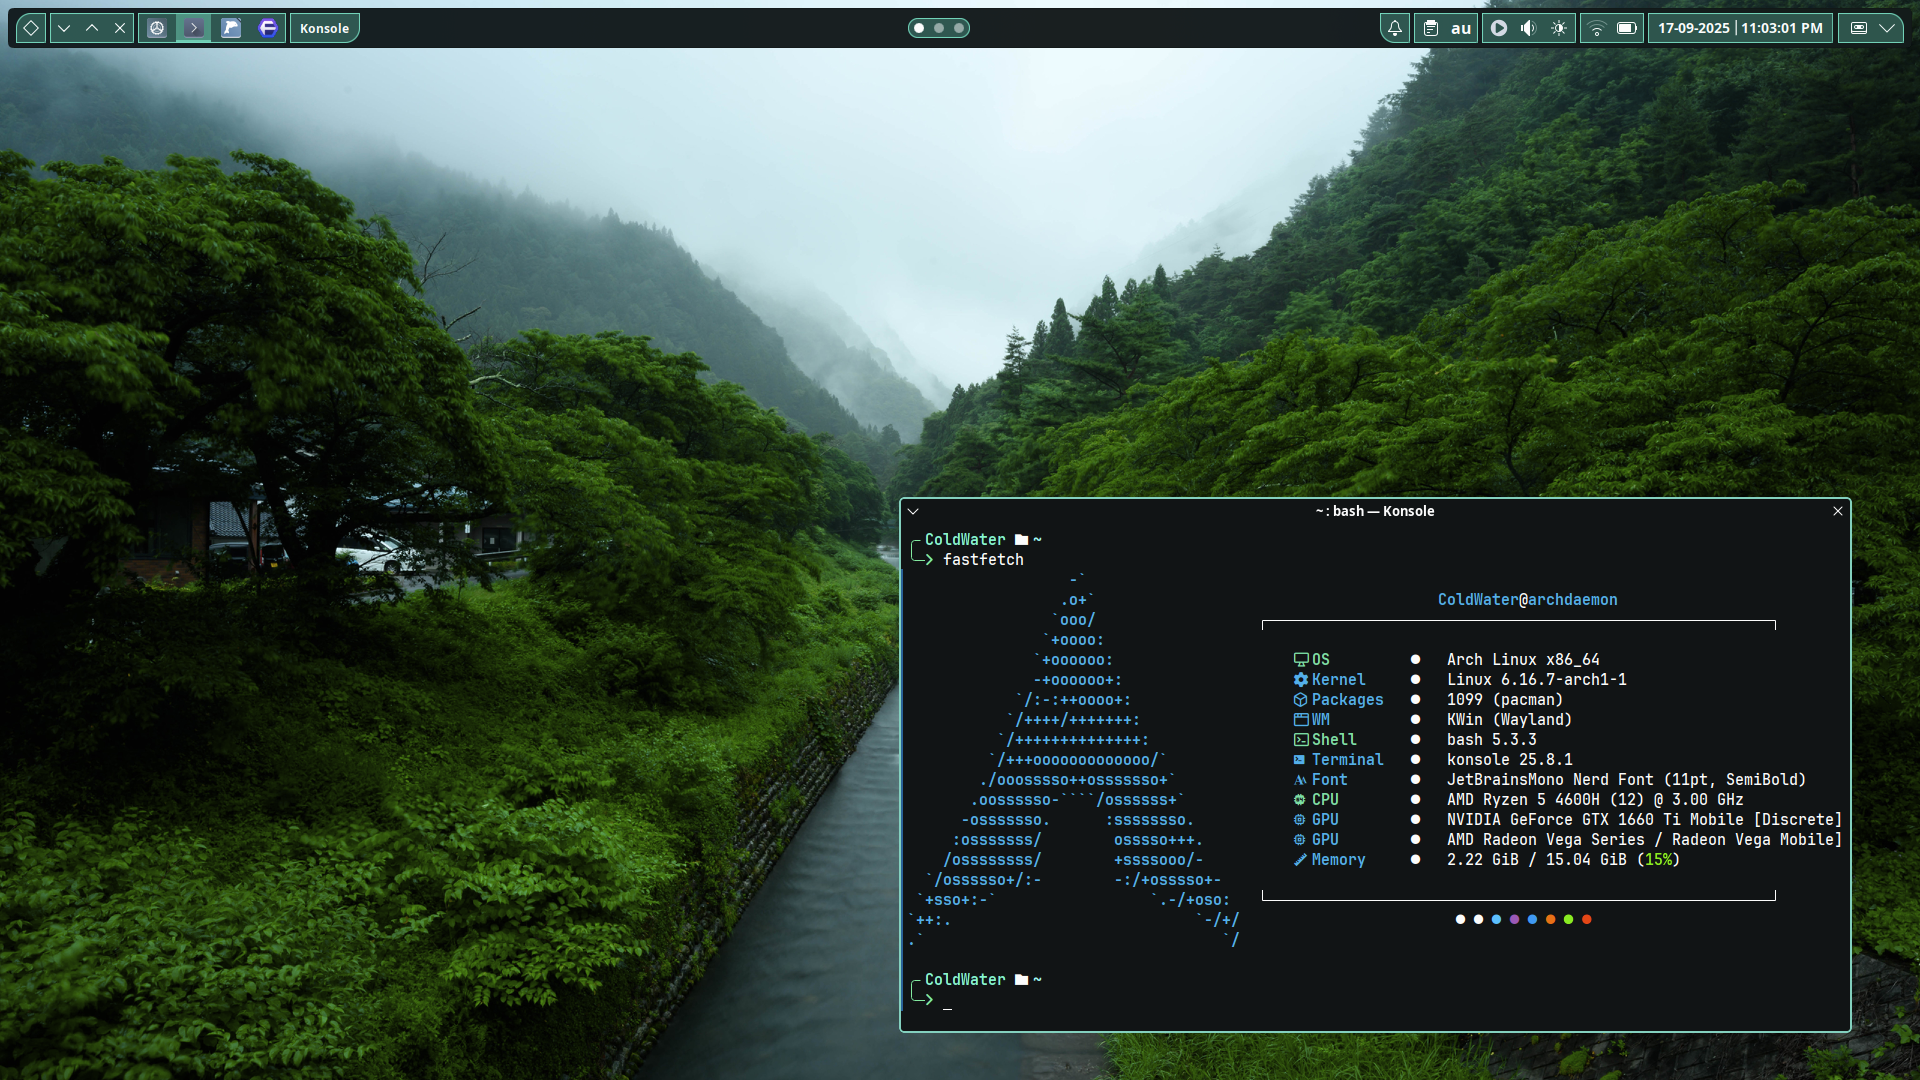Click '2.22 GiB / 15.04 GiB' memory value
This screenshot has width=1920, height=1080.
tap(1536, 860)
